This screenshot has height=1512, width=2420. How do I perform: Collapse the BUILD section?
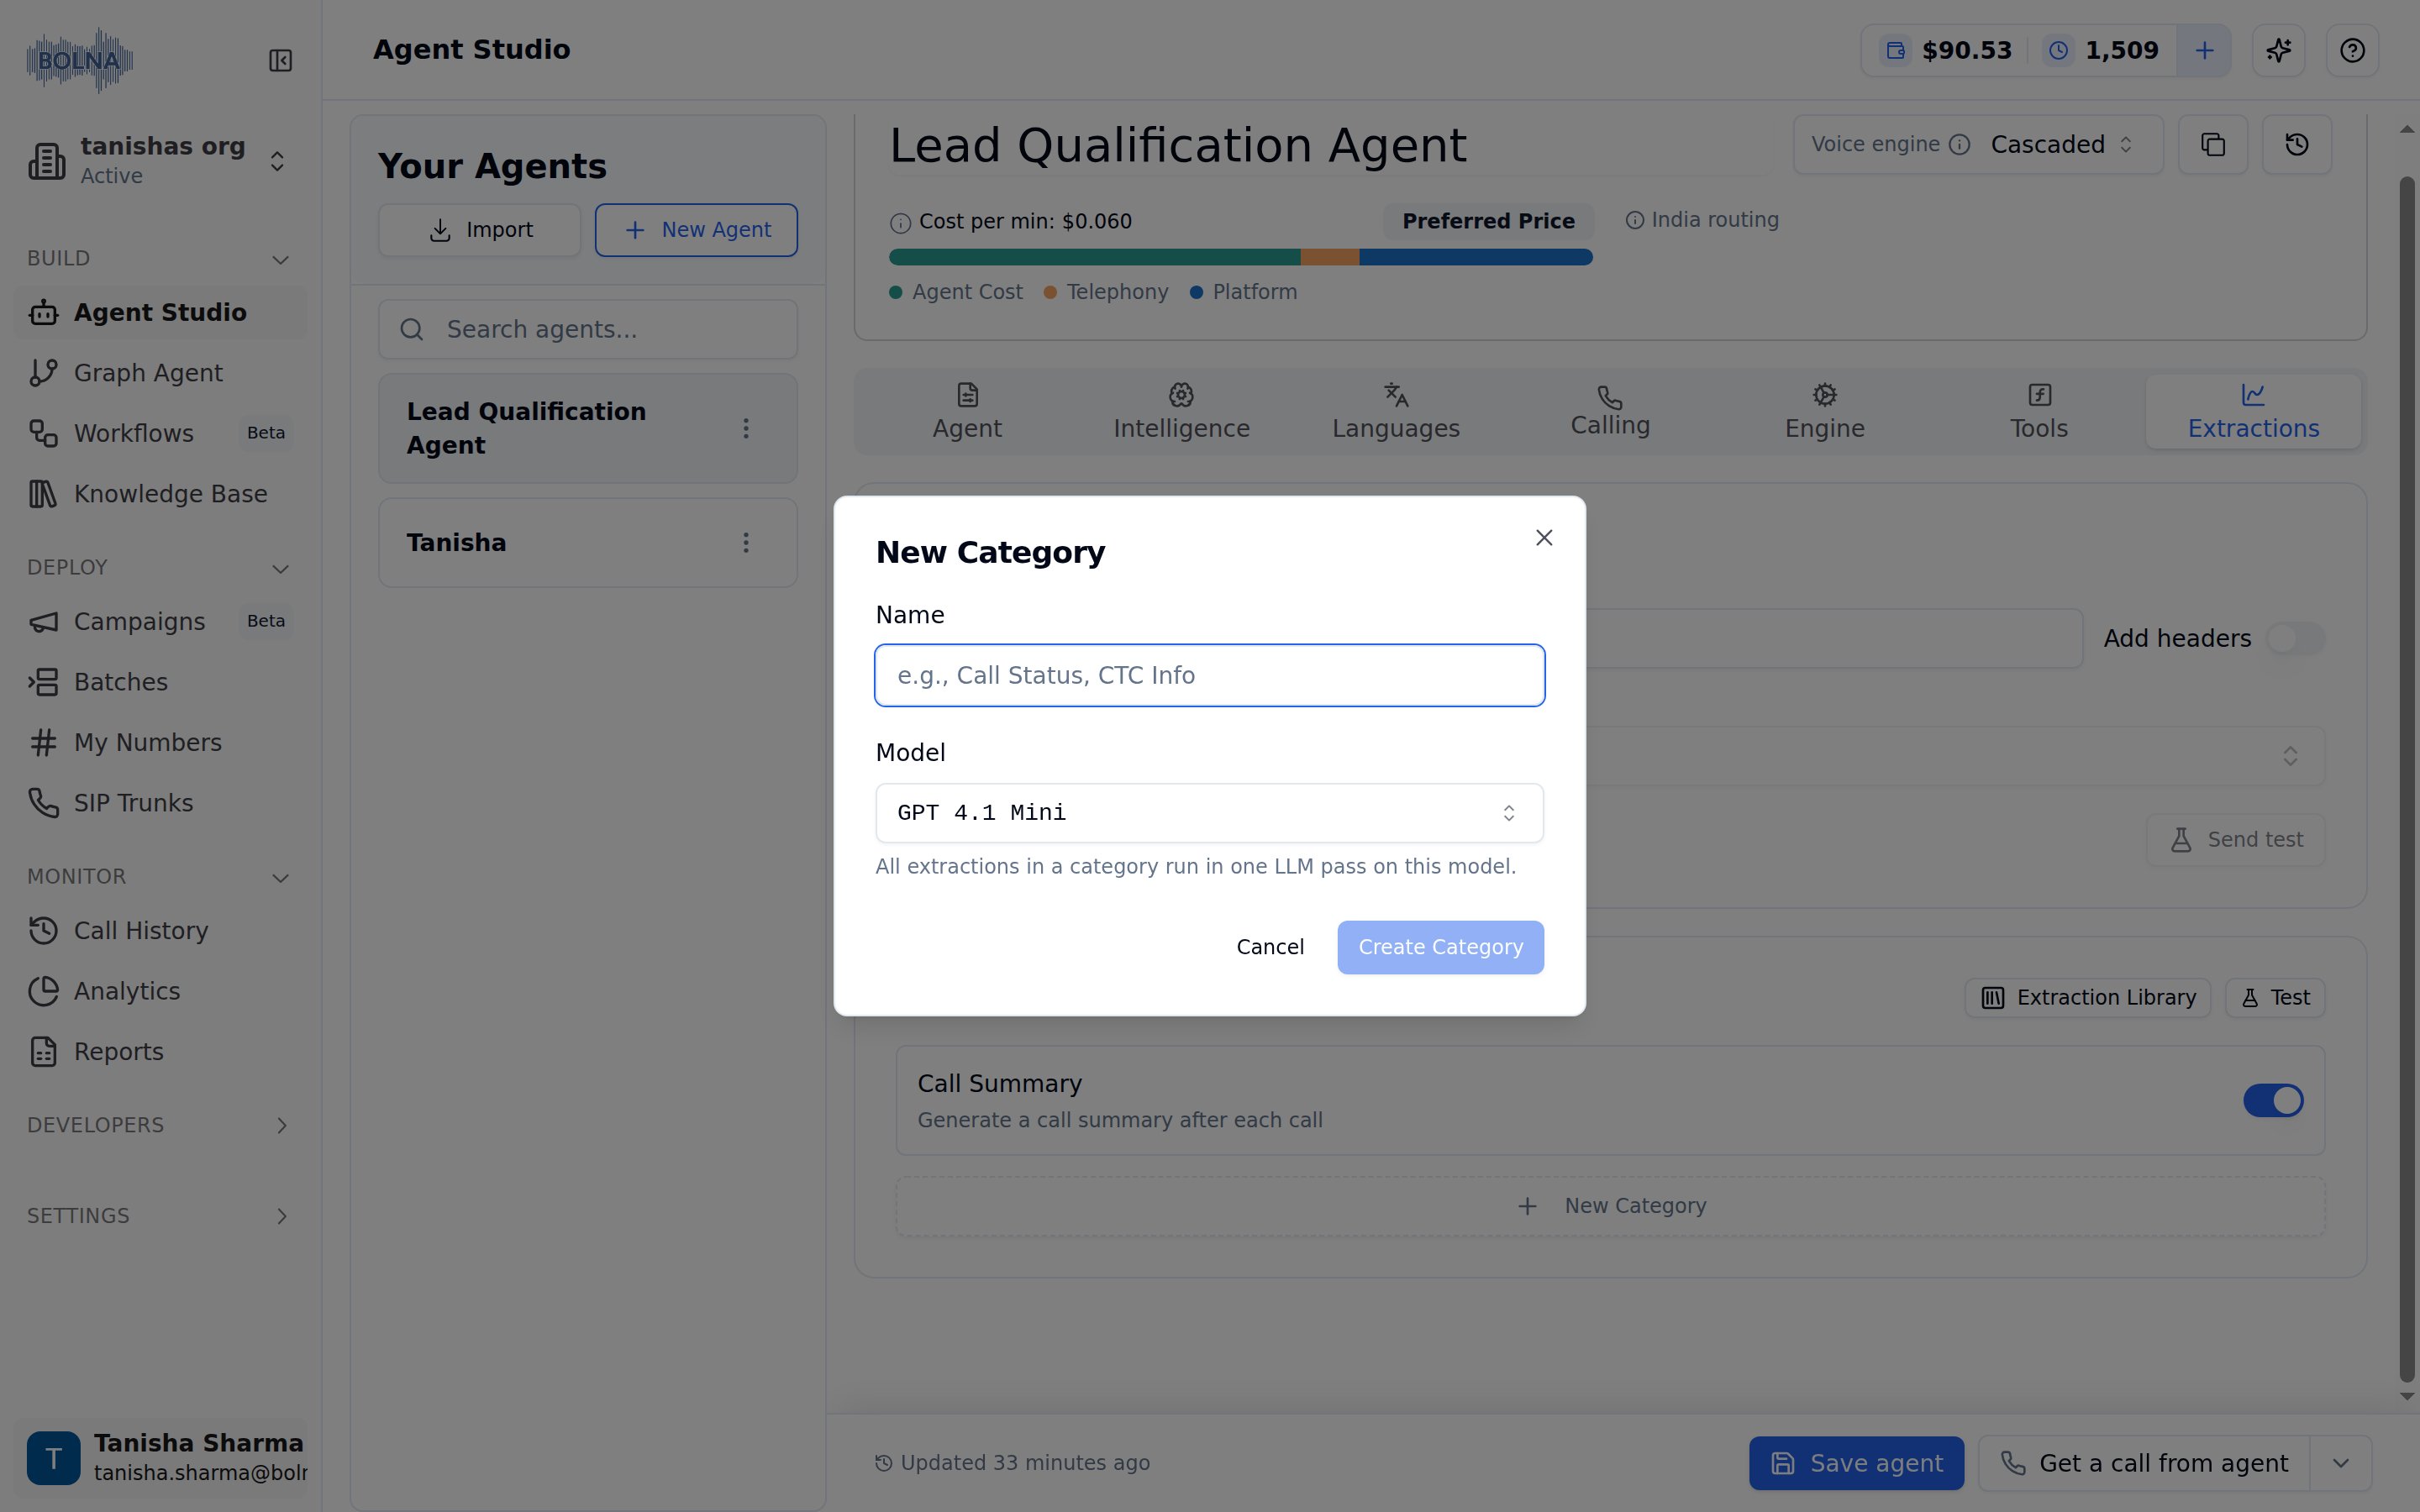160,259
